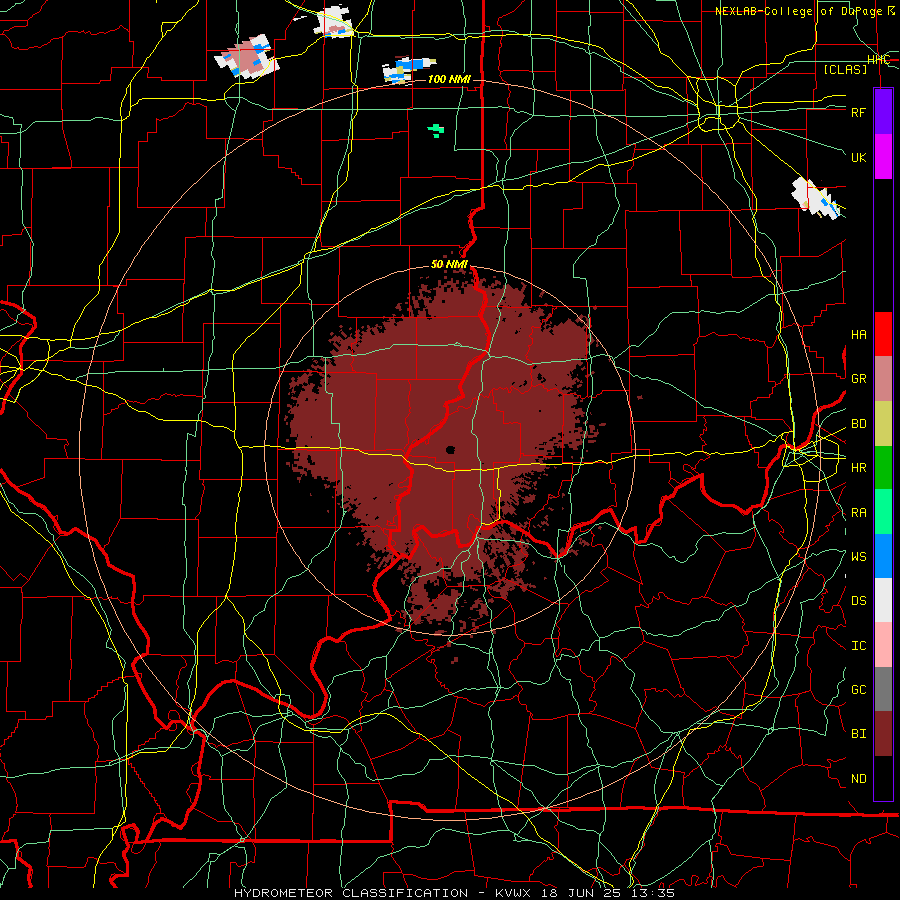Click the 'GR' legend label

click(858, 379)
